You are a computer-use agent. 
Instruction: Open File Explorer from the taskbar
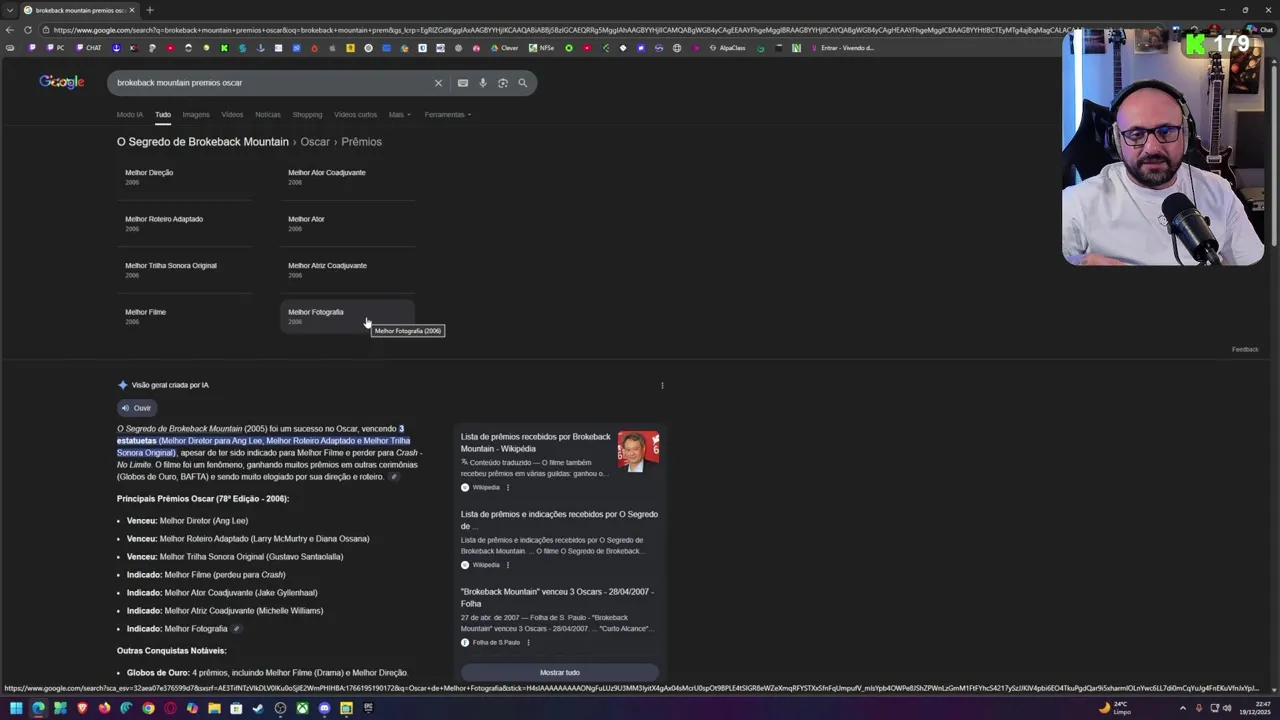214,708
